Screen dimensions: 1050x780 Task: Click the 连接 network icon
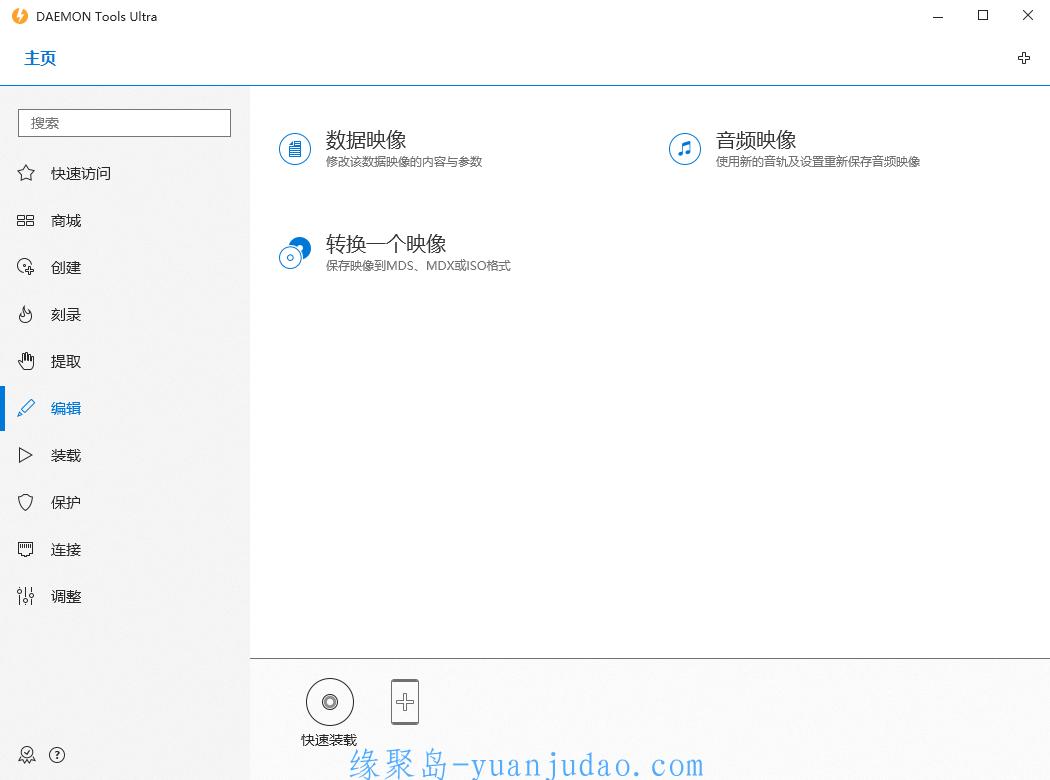[26, 549]
